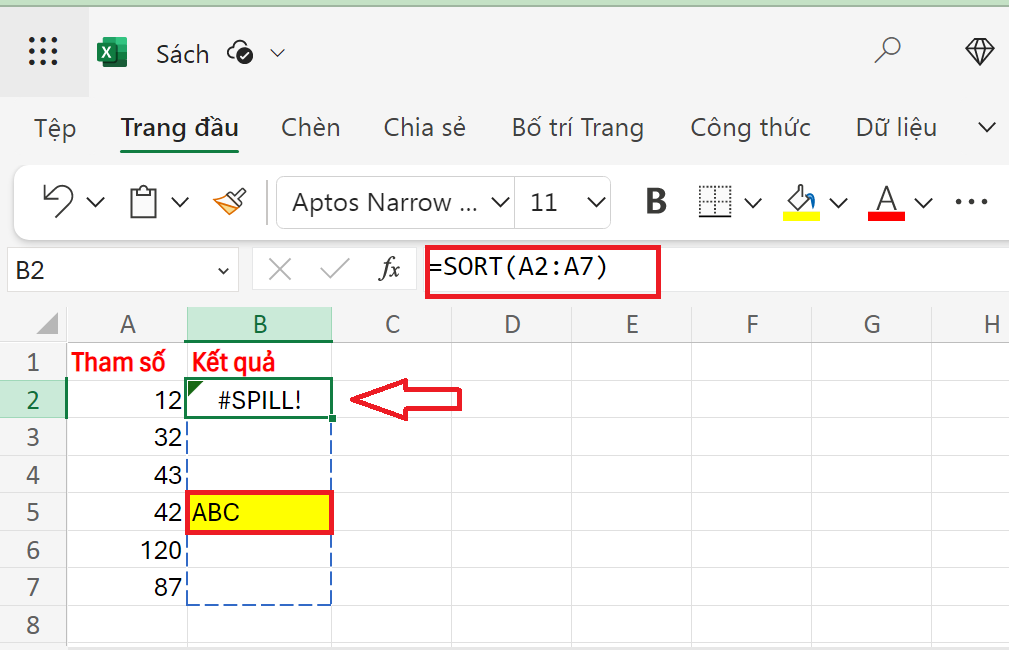
Task: Select cell containing 43
Action: [x=127, y=474]
